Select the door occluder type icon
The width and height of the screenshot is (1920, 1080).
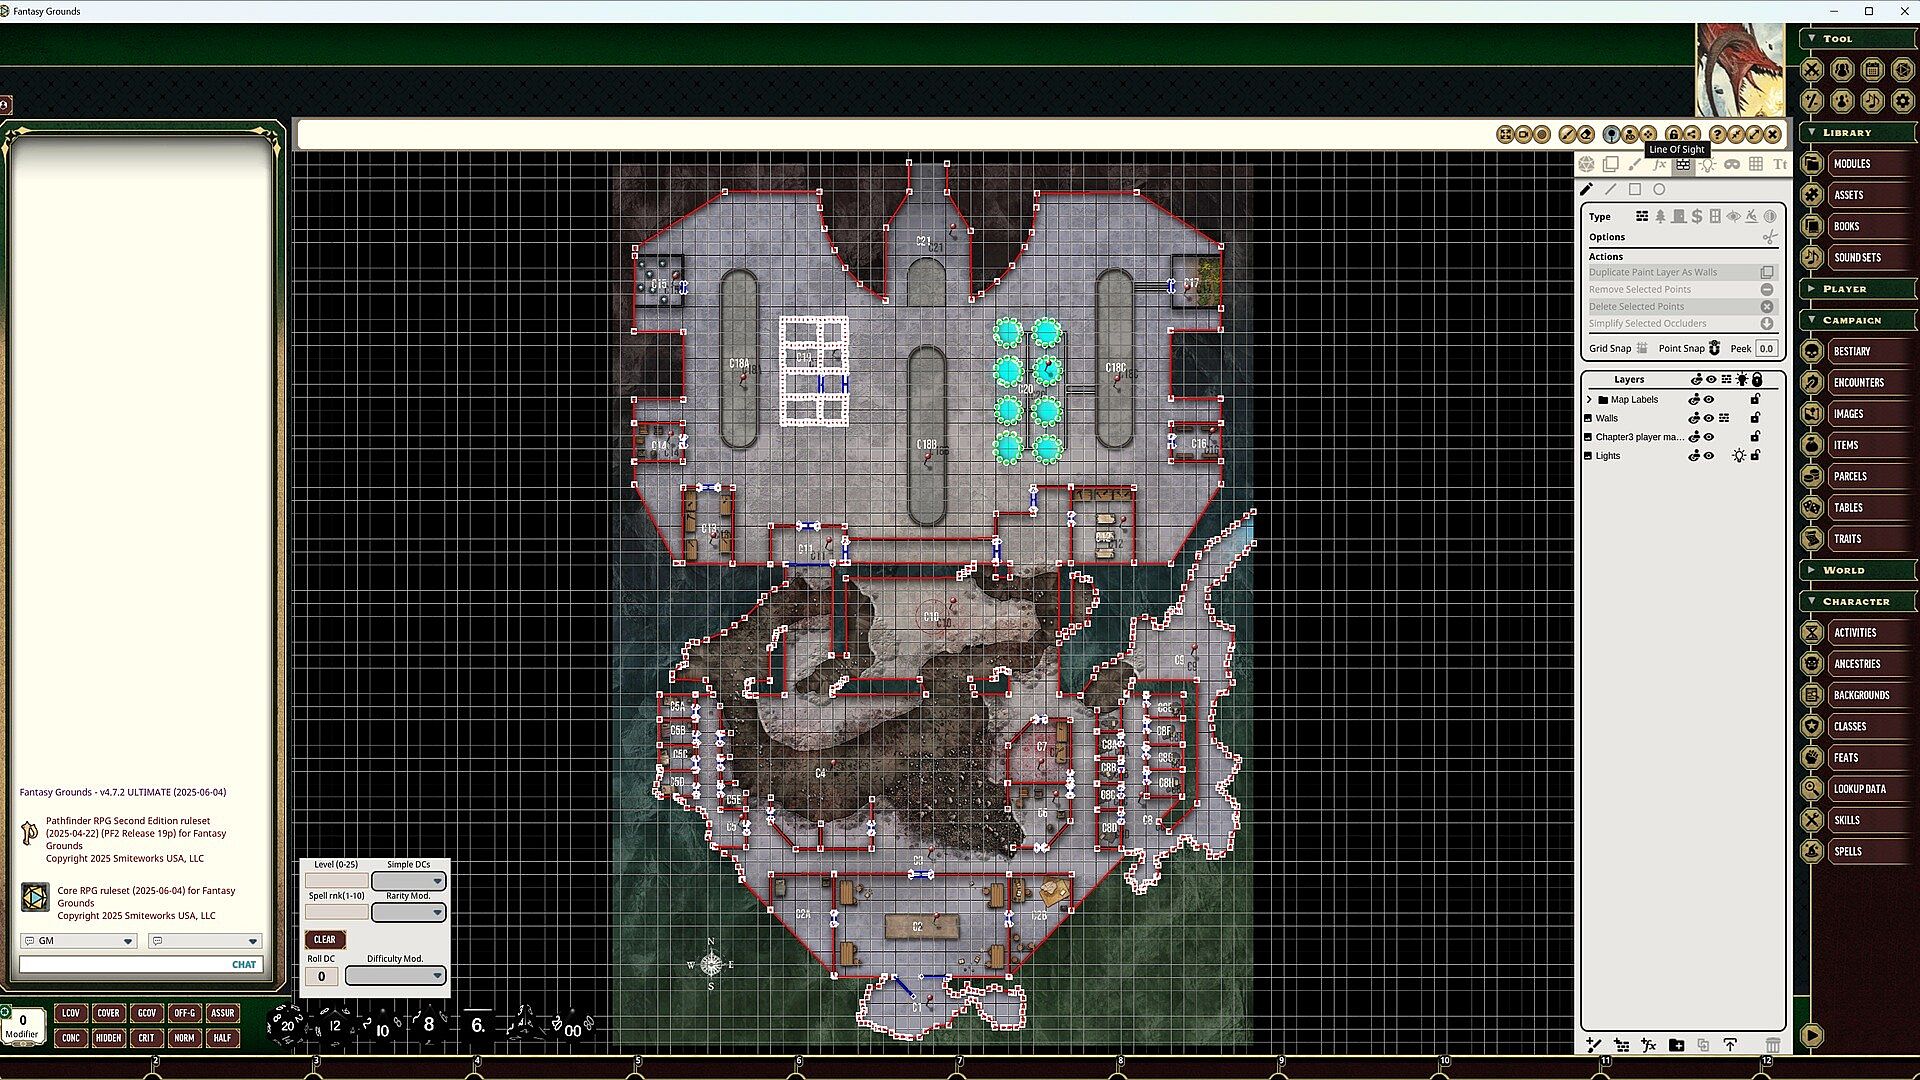click(1679, 216)
